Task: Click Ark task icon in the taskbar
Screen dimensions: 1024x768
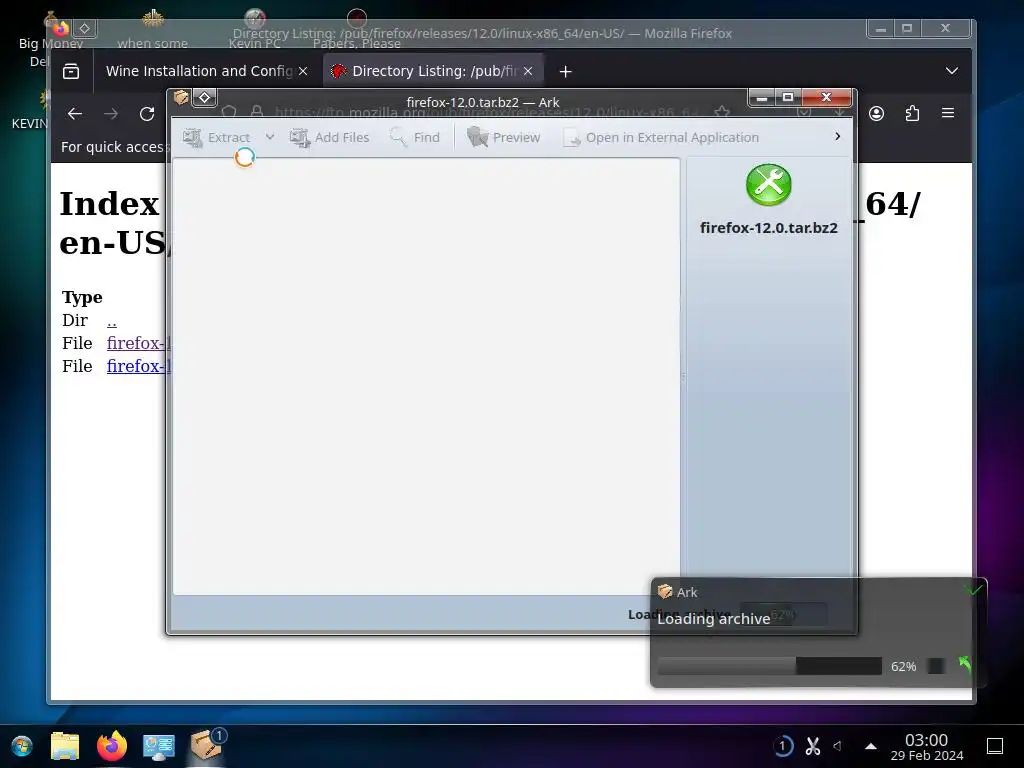Action: (206, 744)
